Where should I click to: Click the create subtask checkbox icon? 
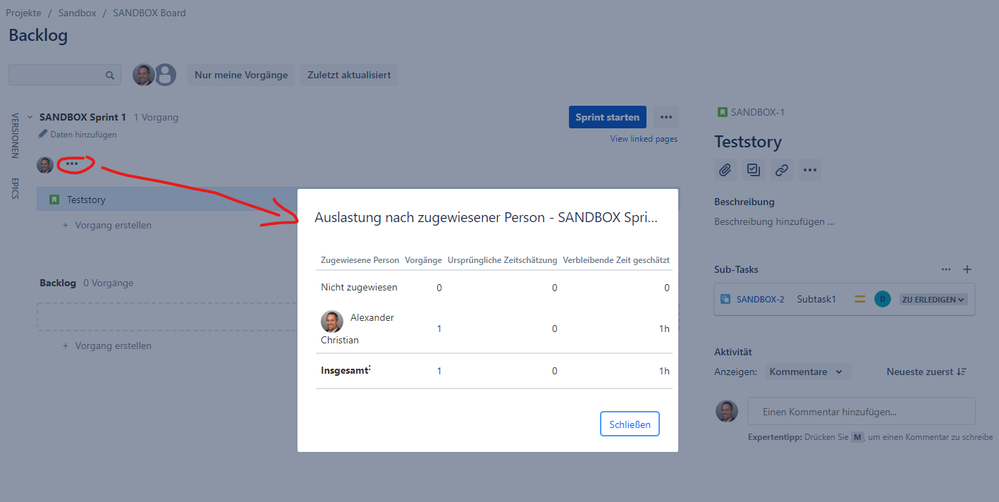coord(753,170)
